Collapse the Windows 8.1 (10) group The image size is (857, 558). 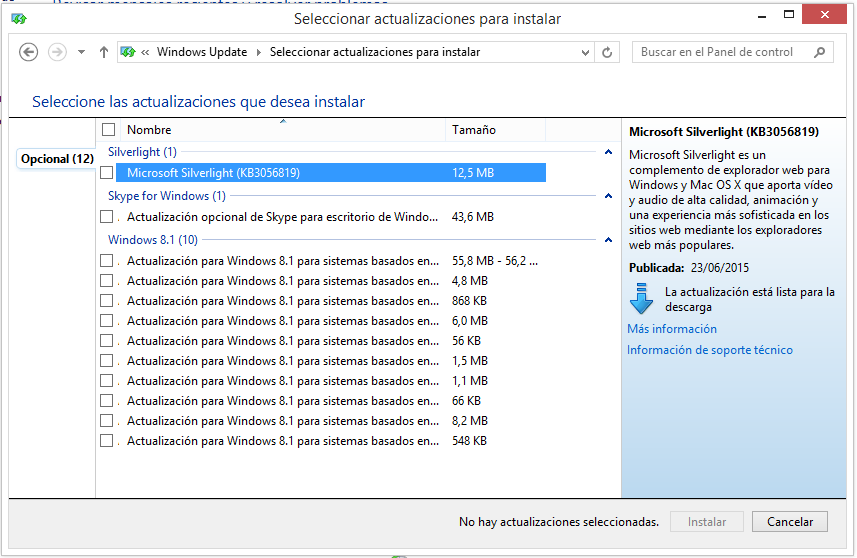pyautogui.click(x=608, y=240)
